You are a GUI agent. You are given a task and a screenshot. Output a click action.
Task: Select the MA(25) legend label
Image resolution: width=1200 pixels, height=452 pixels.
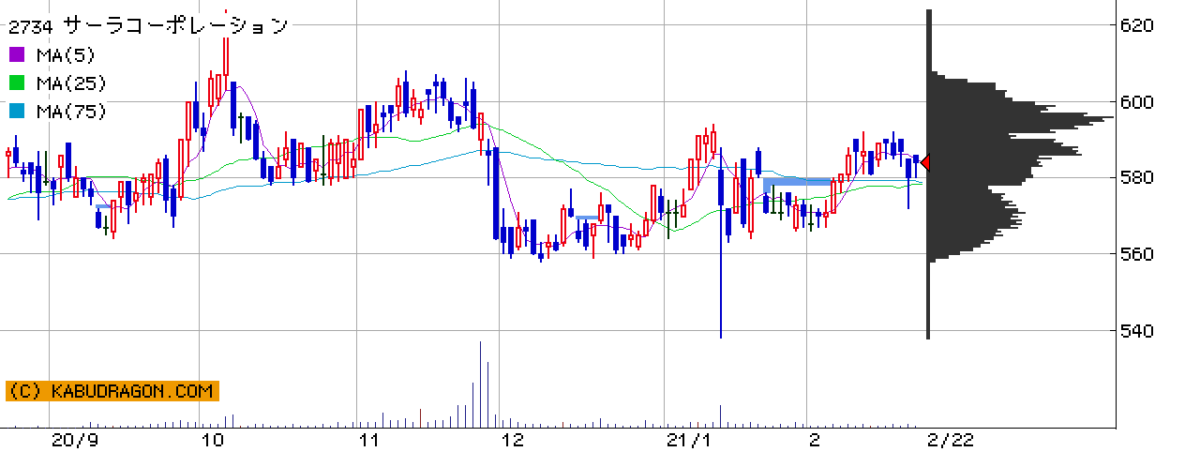[x=70, y=83]
